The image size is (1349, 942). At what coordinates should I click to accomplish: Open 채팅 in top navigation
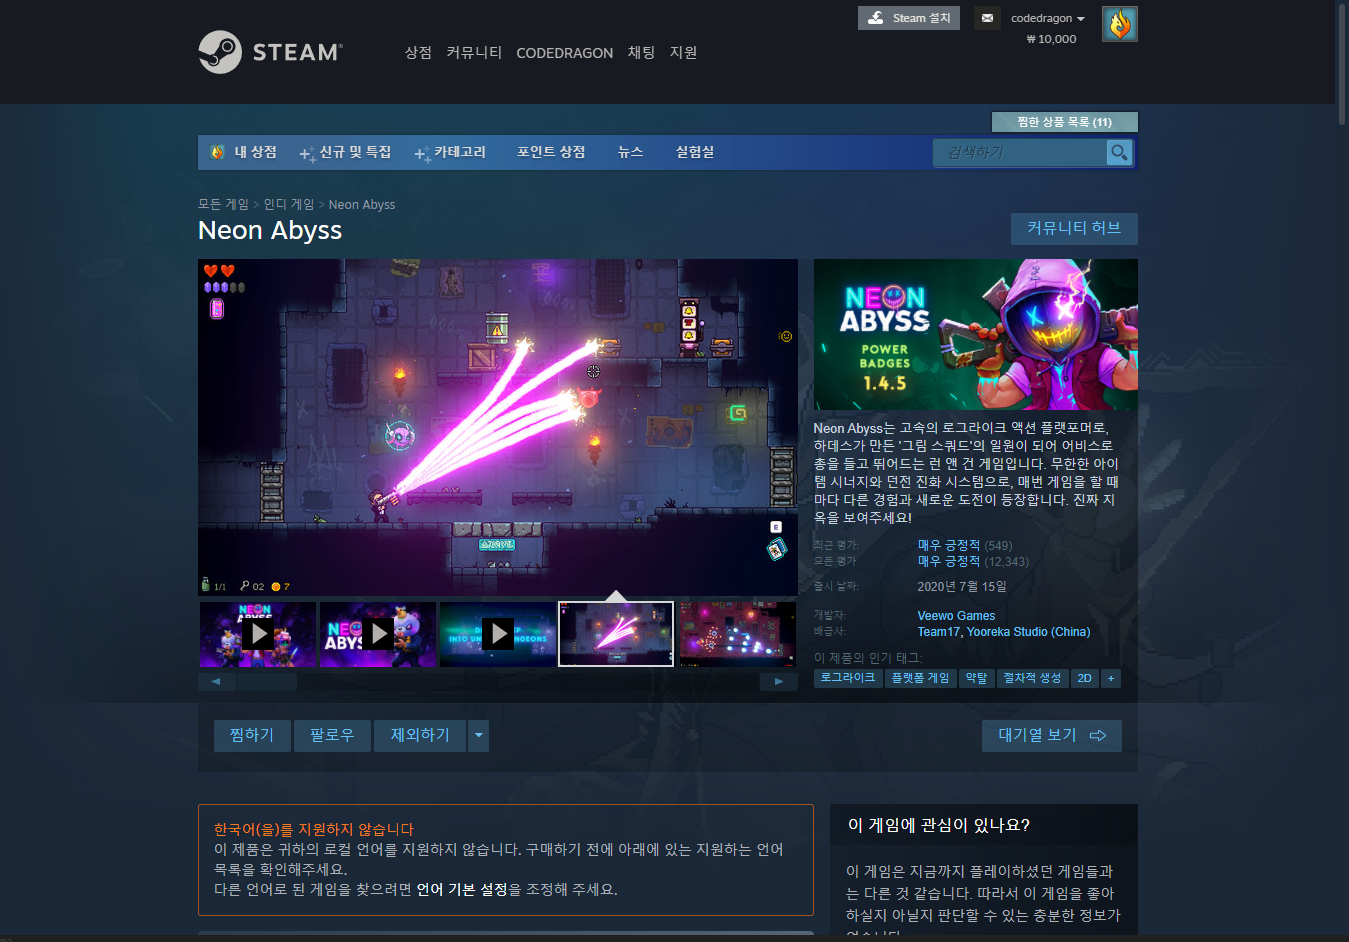(x=641, y=52)
